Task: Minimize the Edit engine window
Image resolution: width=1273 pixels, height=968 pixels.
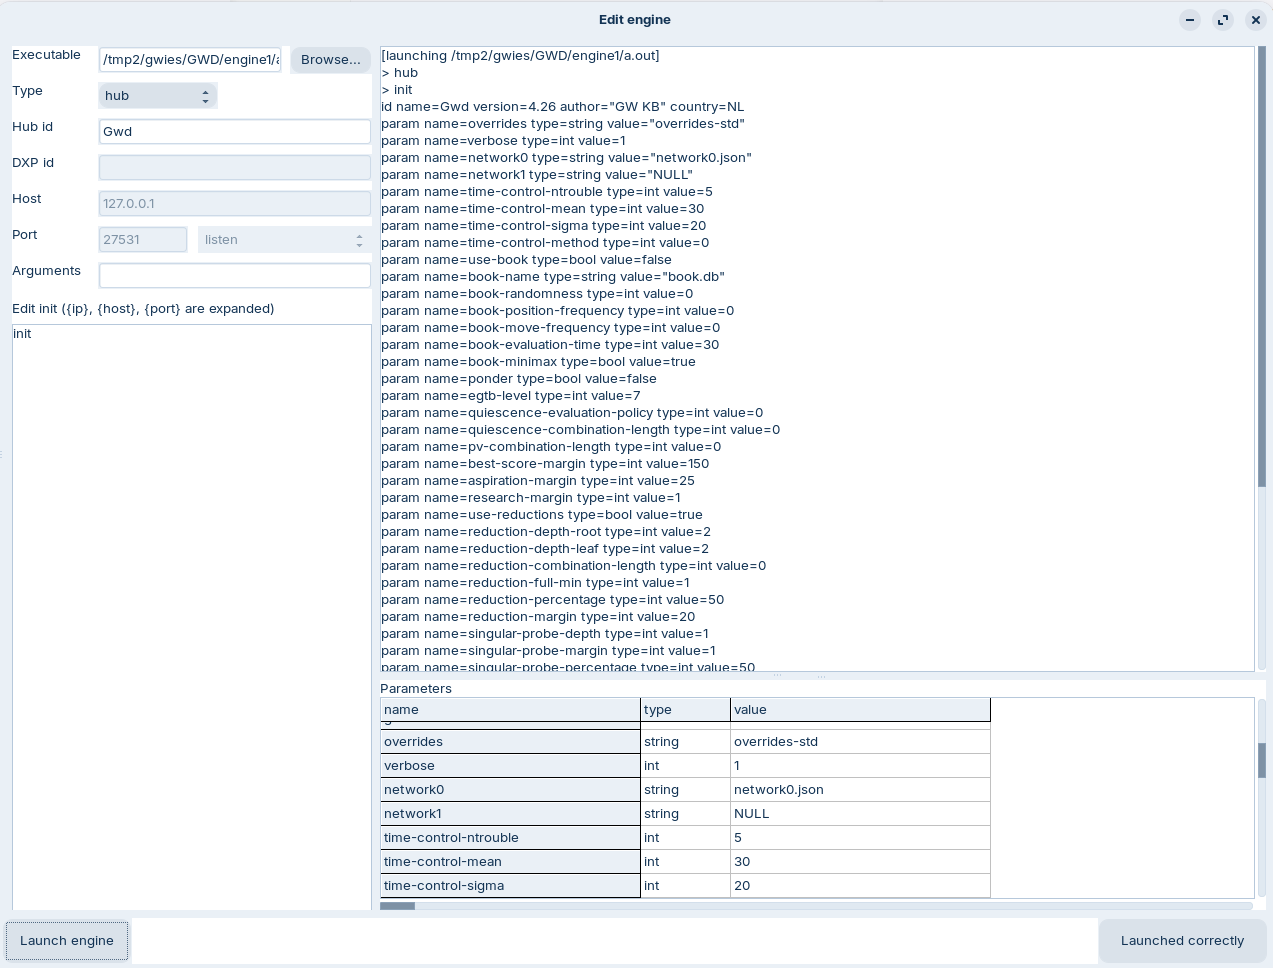Action: click(x=1190, y=20)
